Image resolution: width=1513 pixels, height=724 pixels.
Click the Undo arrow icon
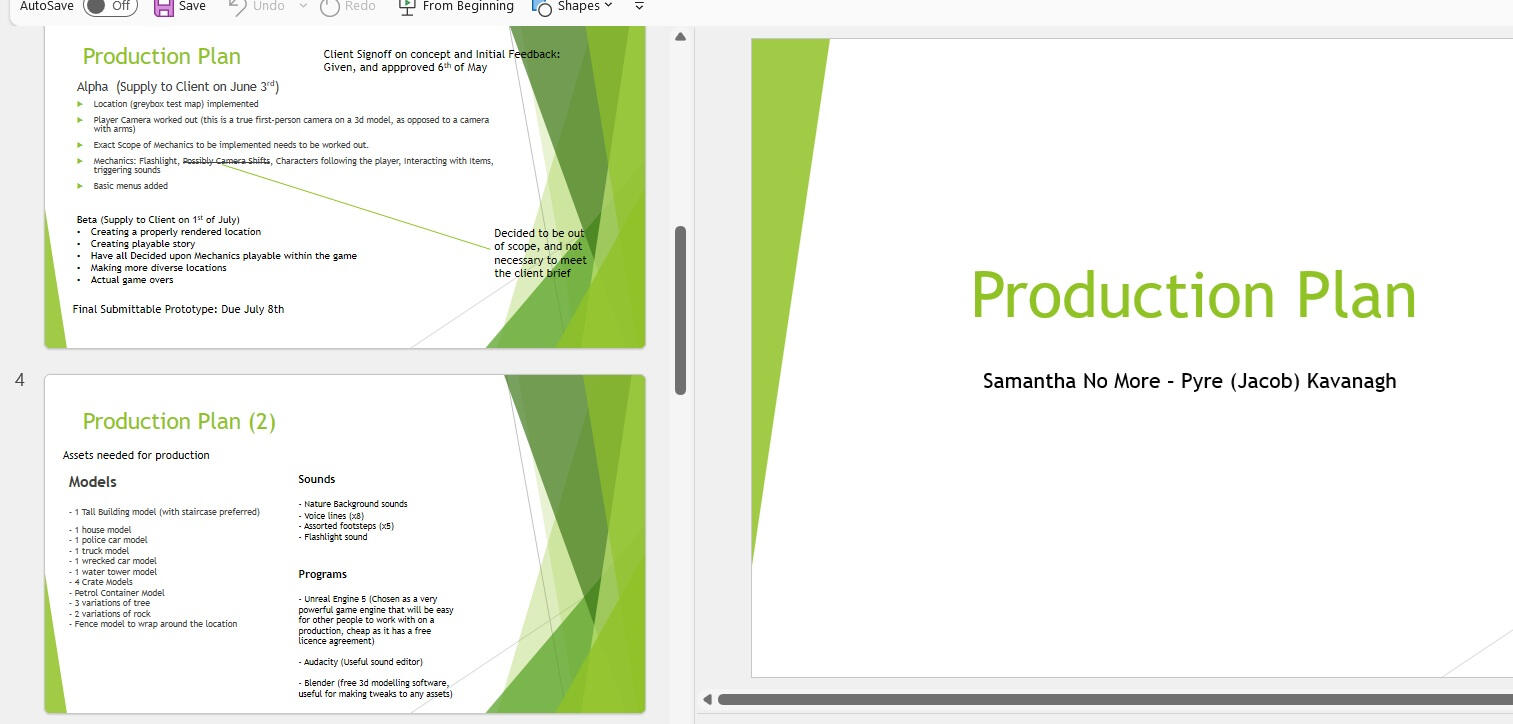(x=238, y=7)
